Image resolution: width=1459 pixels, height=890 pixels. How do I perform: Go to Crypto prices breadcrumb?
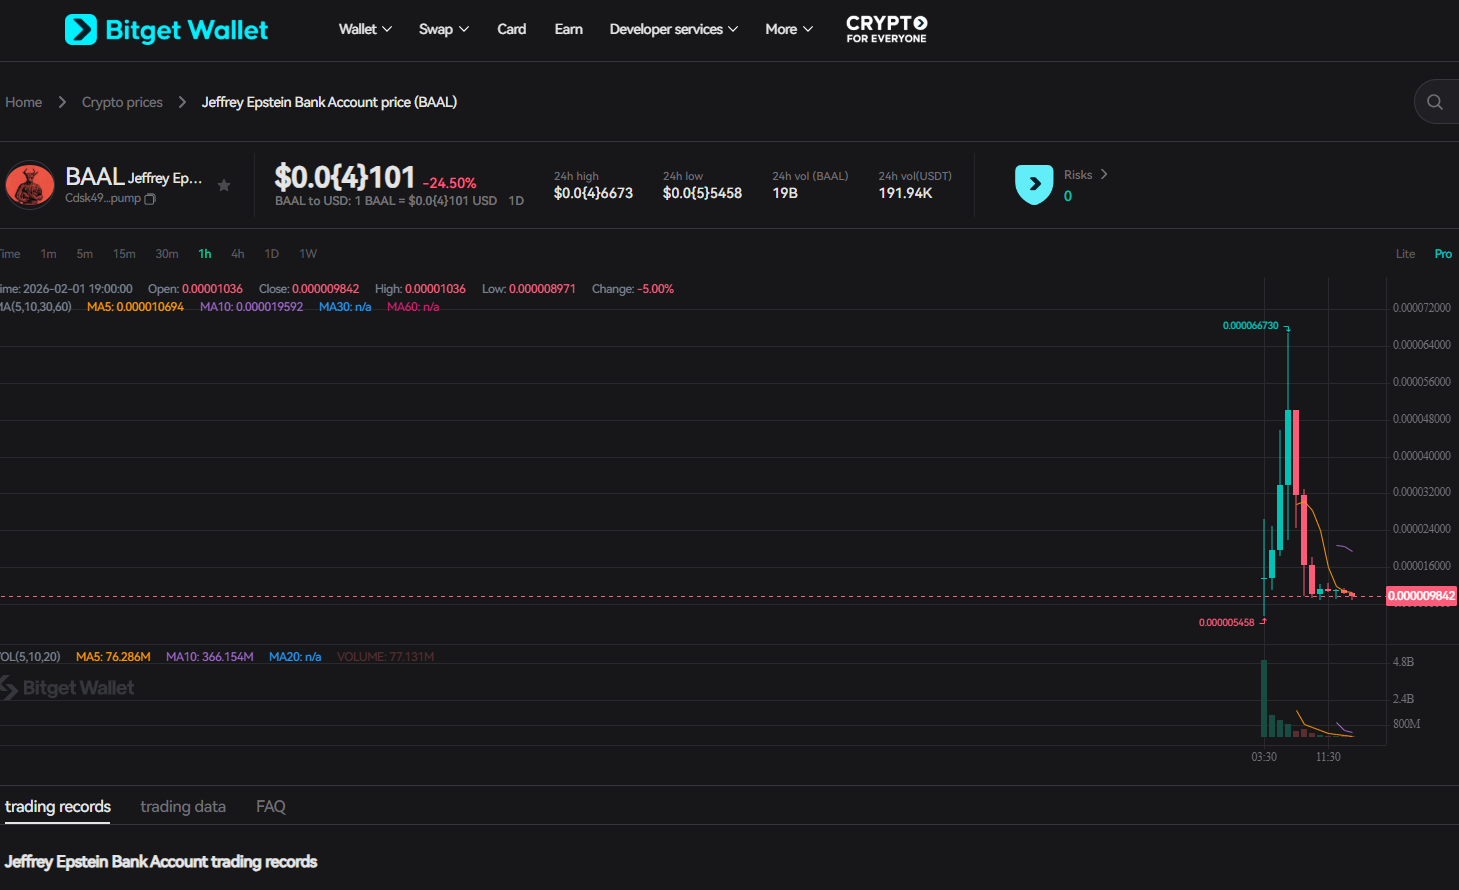pos(122,102)
